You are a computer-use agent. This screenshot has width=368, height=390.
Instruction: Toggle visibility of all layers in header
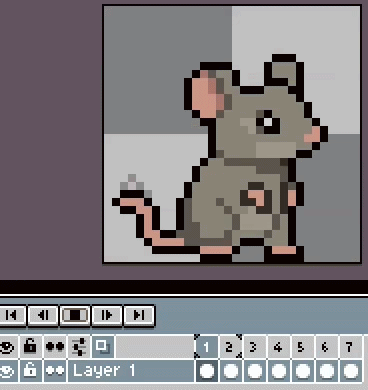click(x=7, y=347)
